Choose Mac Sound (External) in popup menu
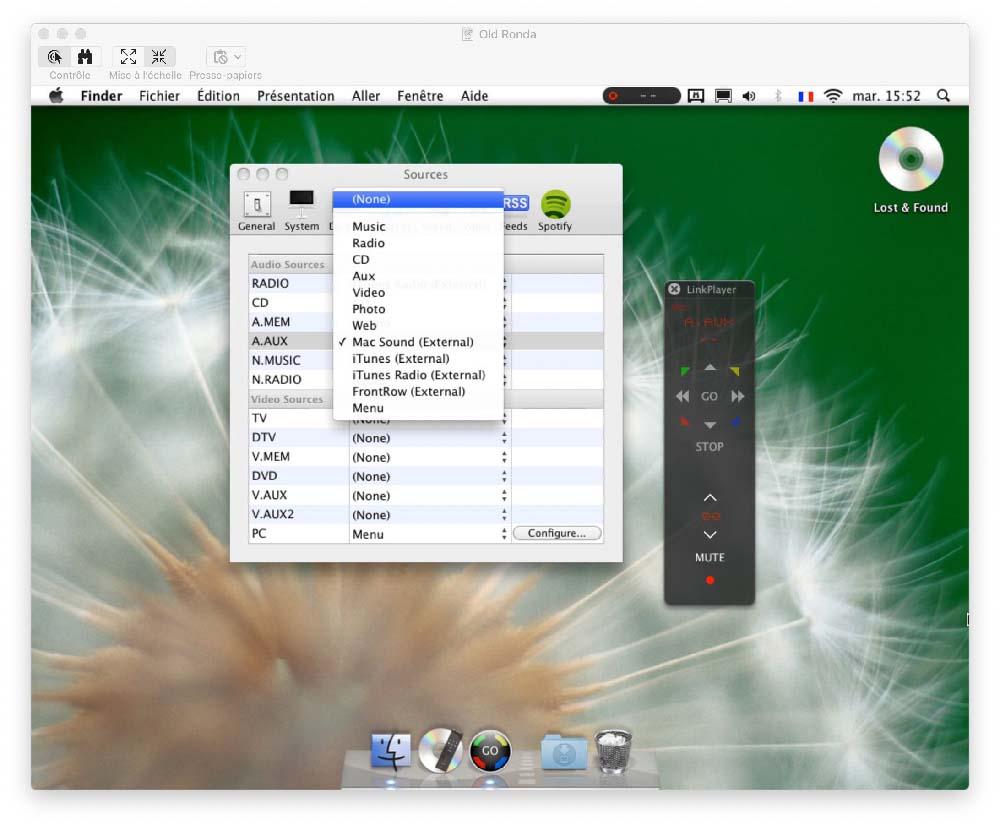Screen dimensions: 1000x828 (x=418, y=343)
